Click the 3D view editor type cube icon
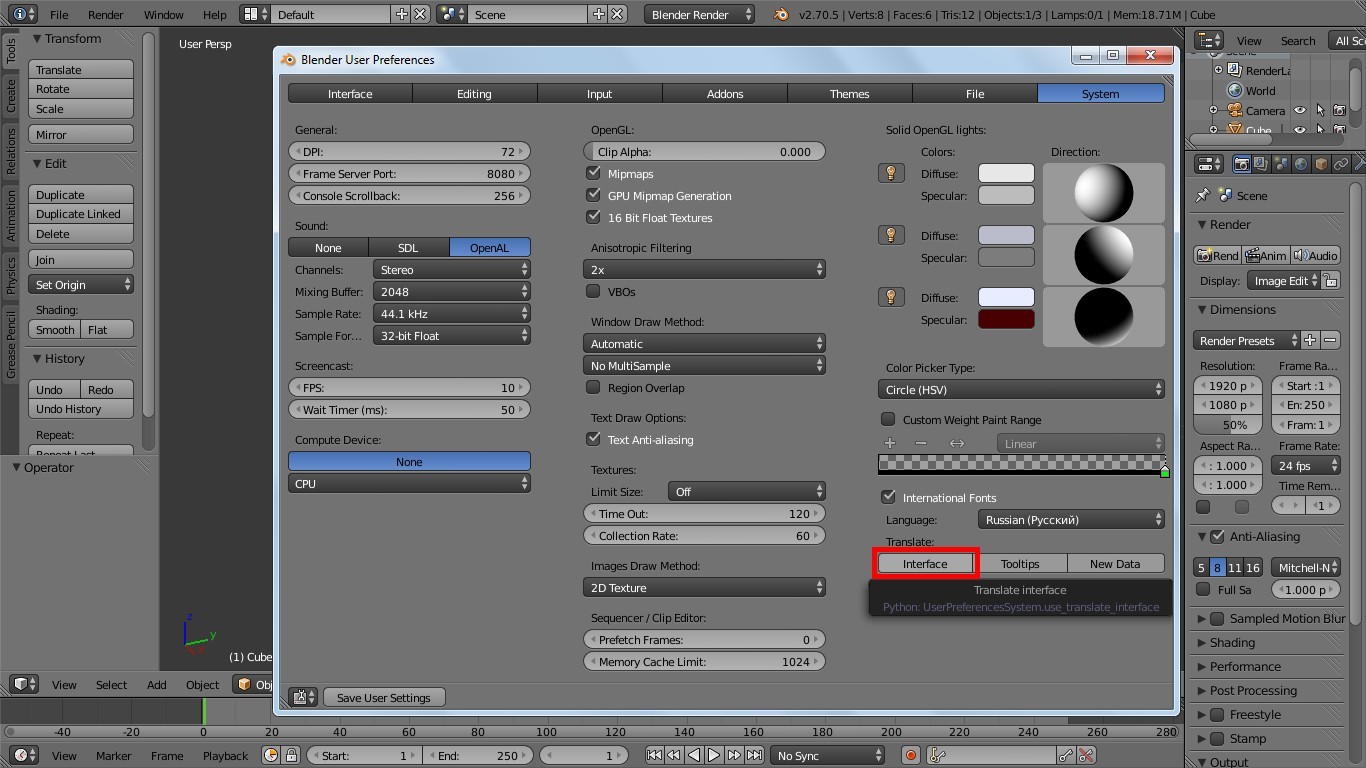This screenshot has width=1366, height=768. click(23, 684)
